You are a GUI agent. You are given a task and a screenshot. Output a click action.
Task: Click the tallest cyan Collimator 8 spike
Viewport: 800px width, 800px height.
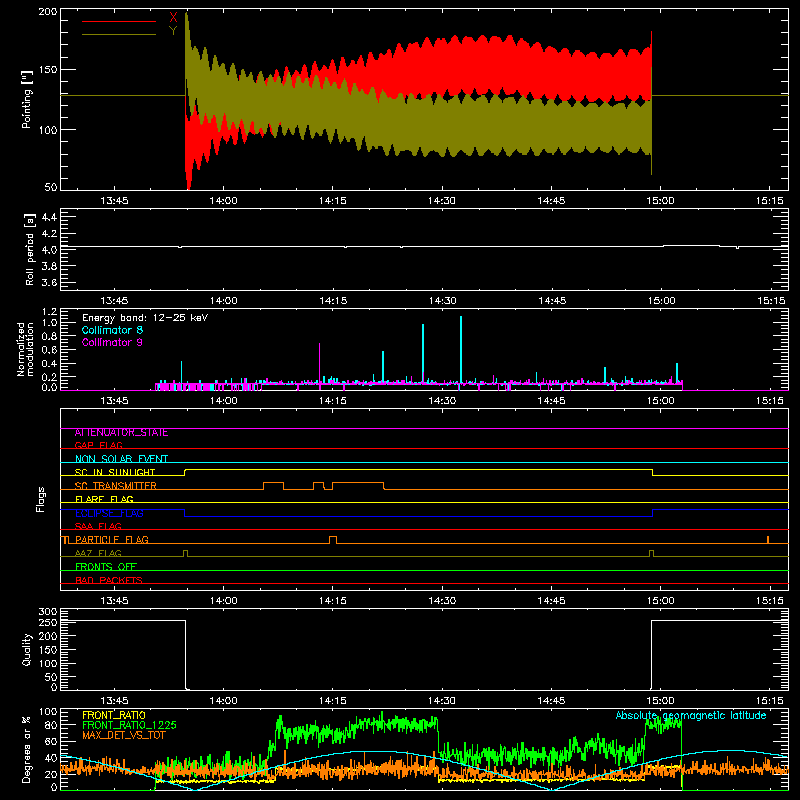tap(461, 349)
